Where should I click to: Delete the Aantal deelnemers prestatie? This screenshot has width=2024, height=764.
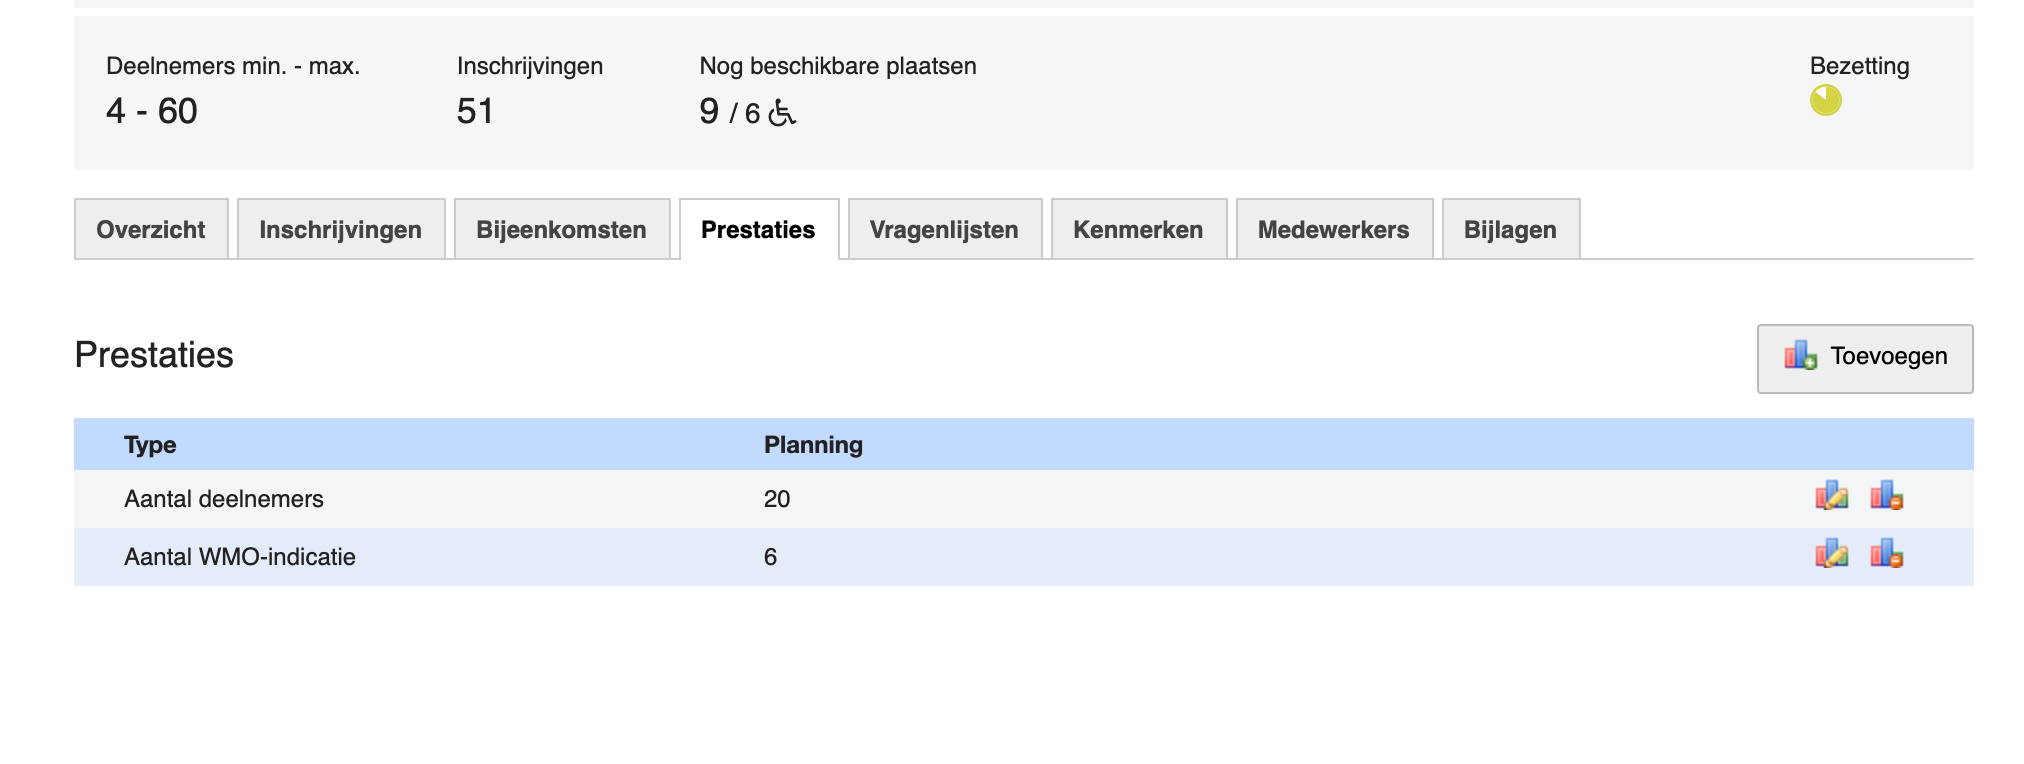pyautogui.click(x=1886, y=496)
